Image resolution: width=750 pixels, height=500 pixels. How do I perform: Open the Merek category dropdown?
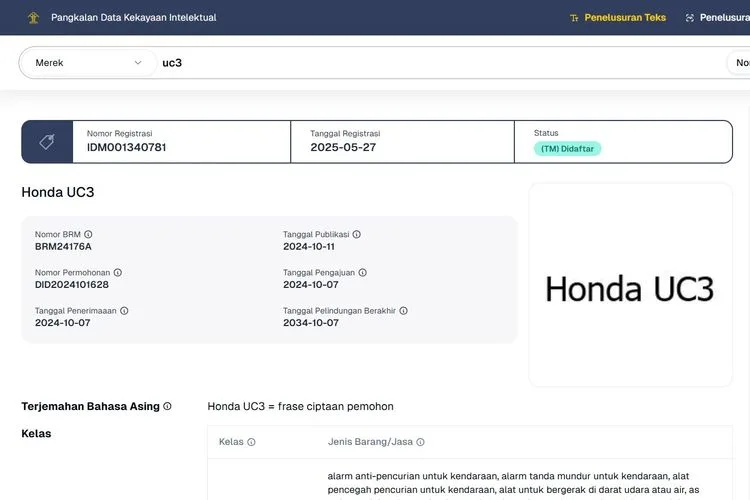(88, 63)
